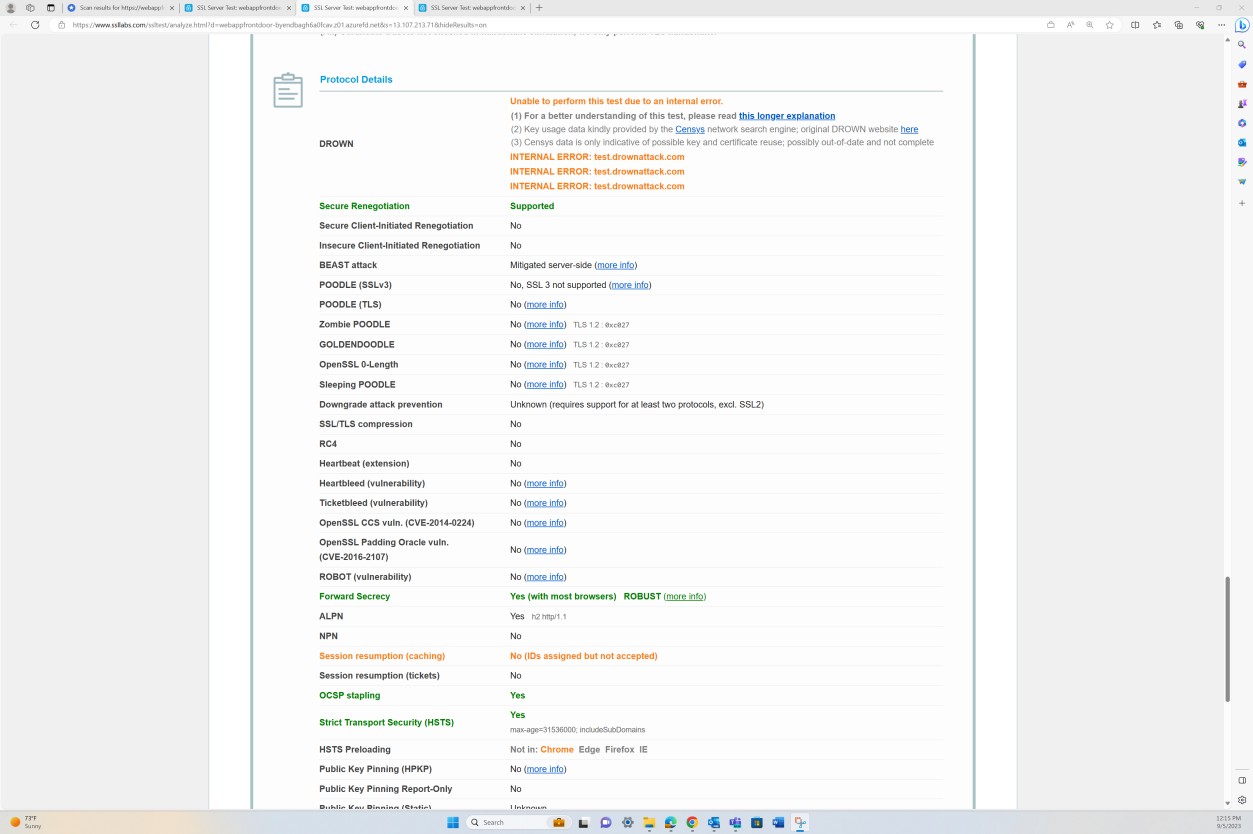1253x834 pixels.
Task: Open the 'this longer explanation' link
Action: [x=786, y=116]
